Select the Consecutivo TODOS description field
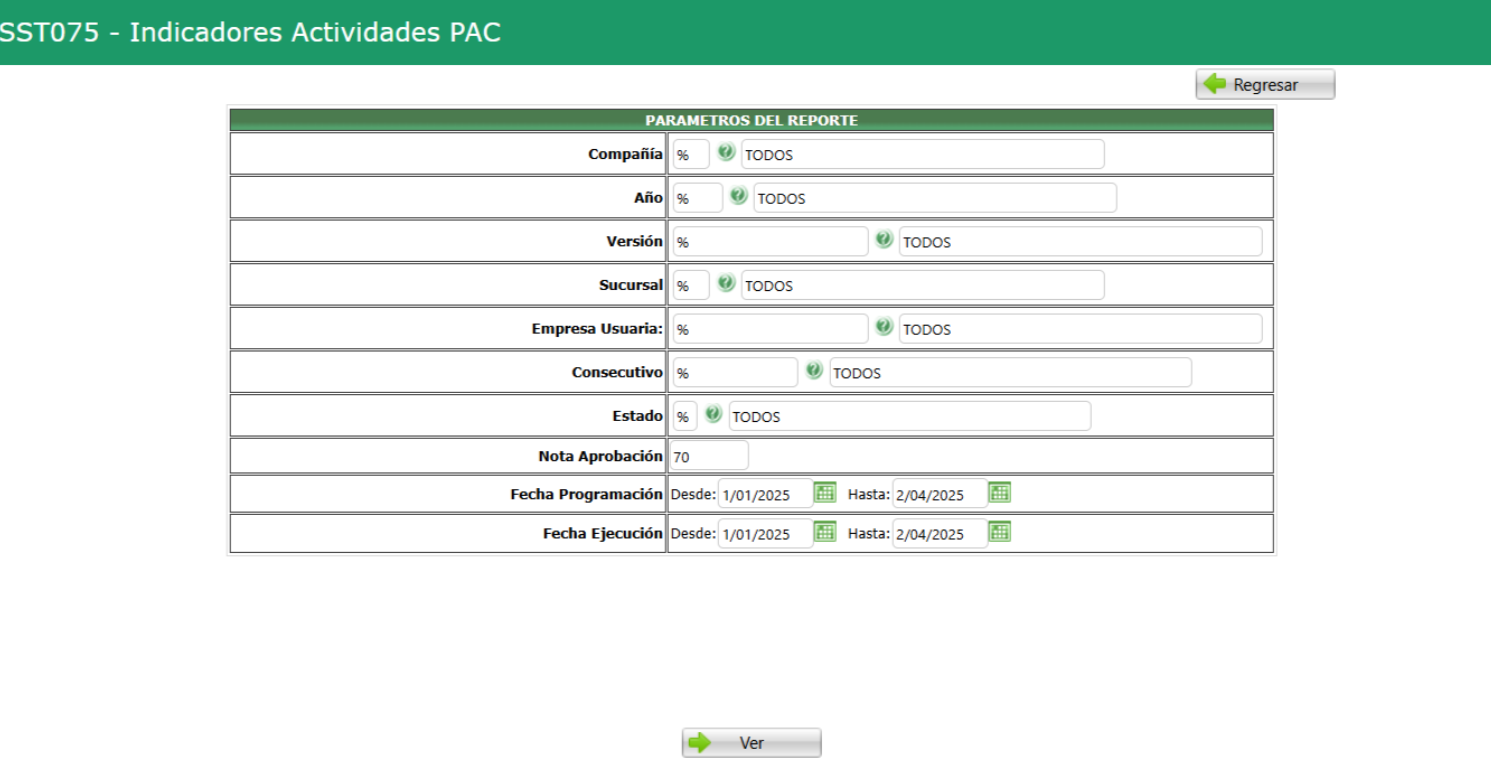 (x=1011, y=373)
